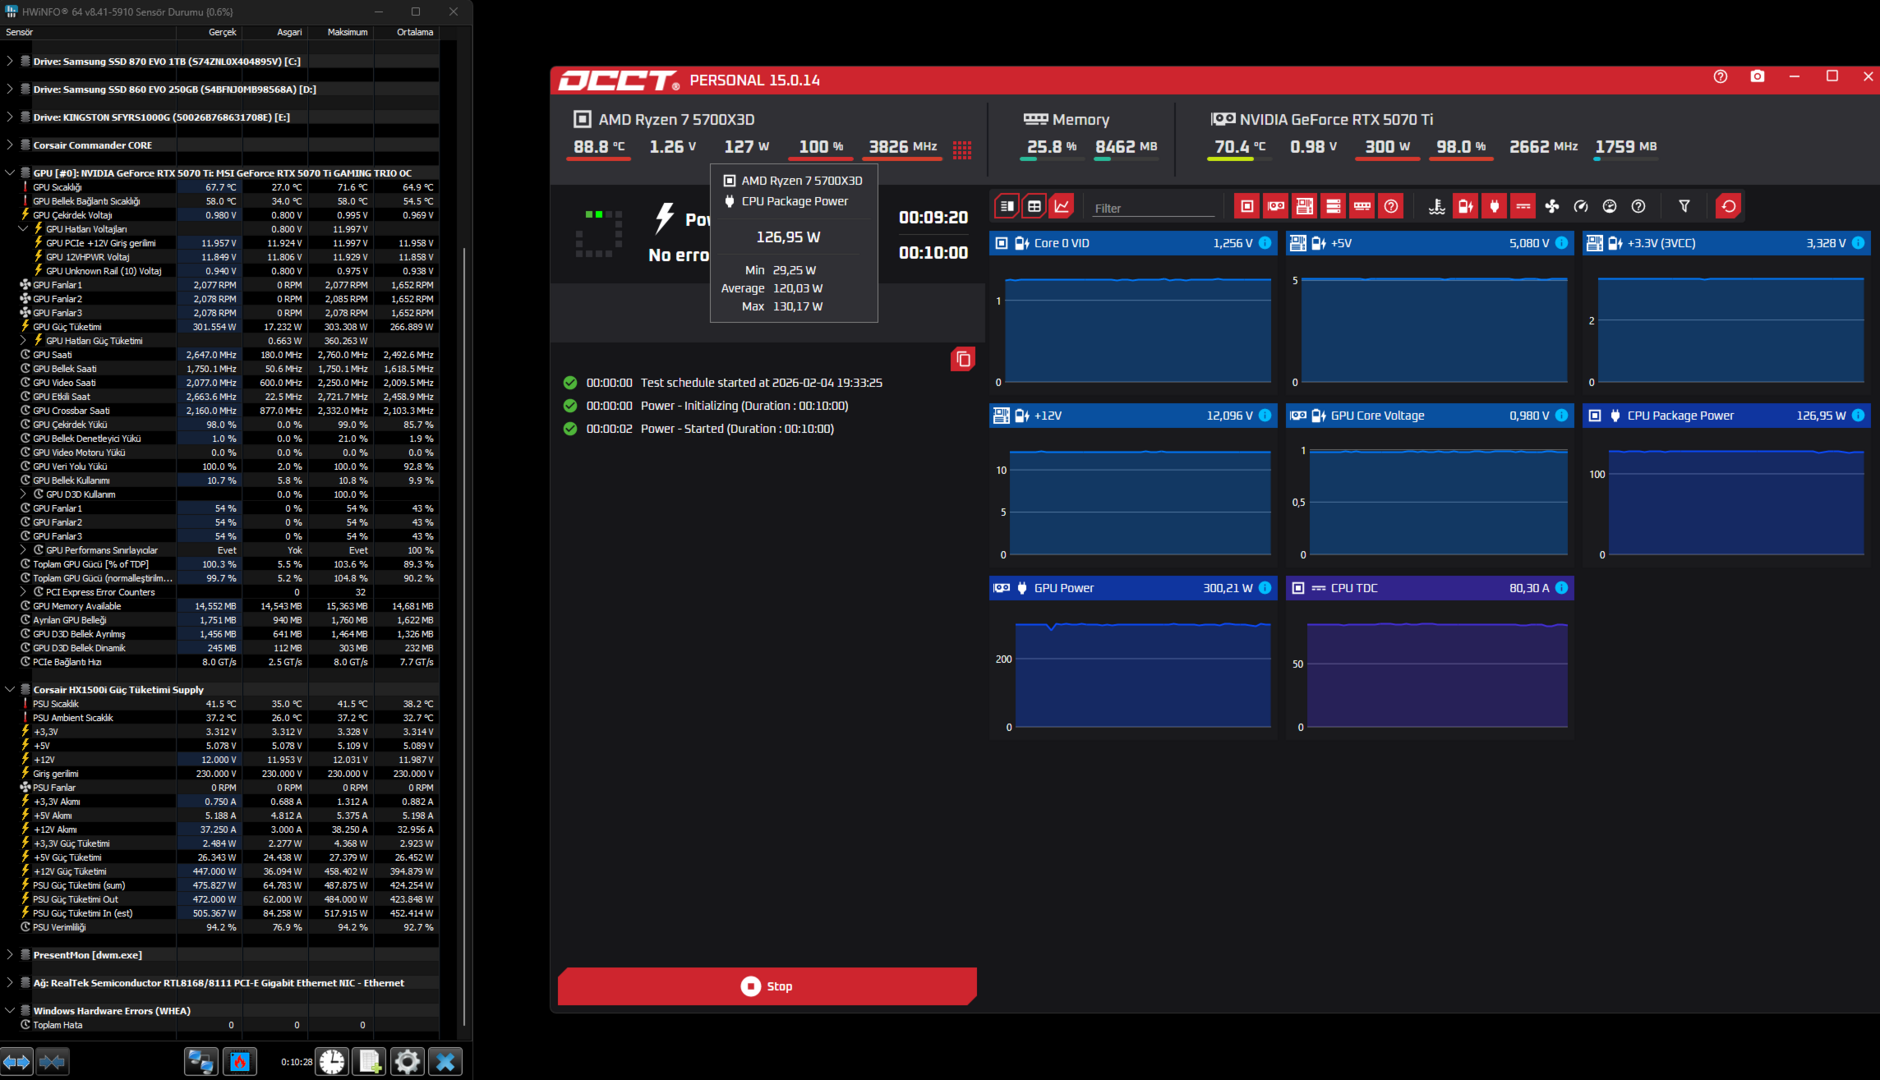Collapse the Corsair HX1500i Güç Tüketimi Supply node
Screen dimensions: 1880x1080
(x=10, y=690)
